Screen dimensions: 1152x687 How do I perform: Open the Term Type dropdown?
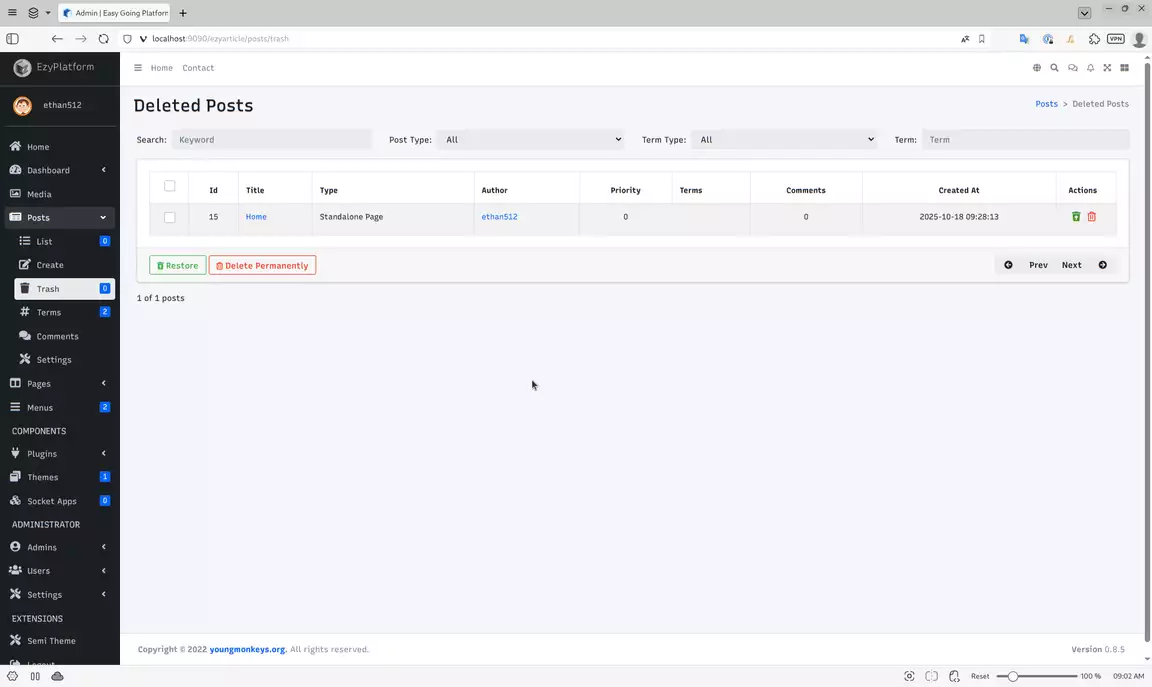(x=784, y=140)
